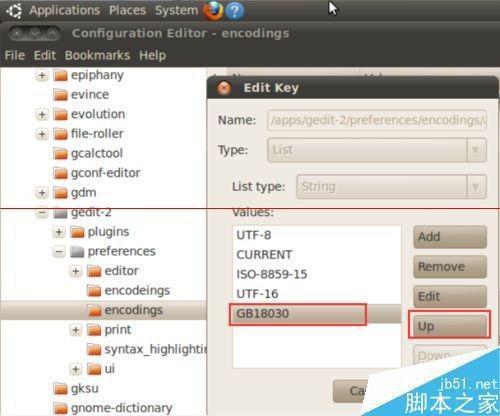Image resolution: width=500 pixels, height=416 pixels.
Task: Click the ui folder icon
Action: coord(94,369)
